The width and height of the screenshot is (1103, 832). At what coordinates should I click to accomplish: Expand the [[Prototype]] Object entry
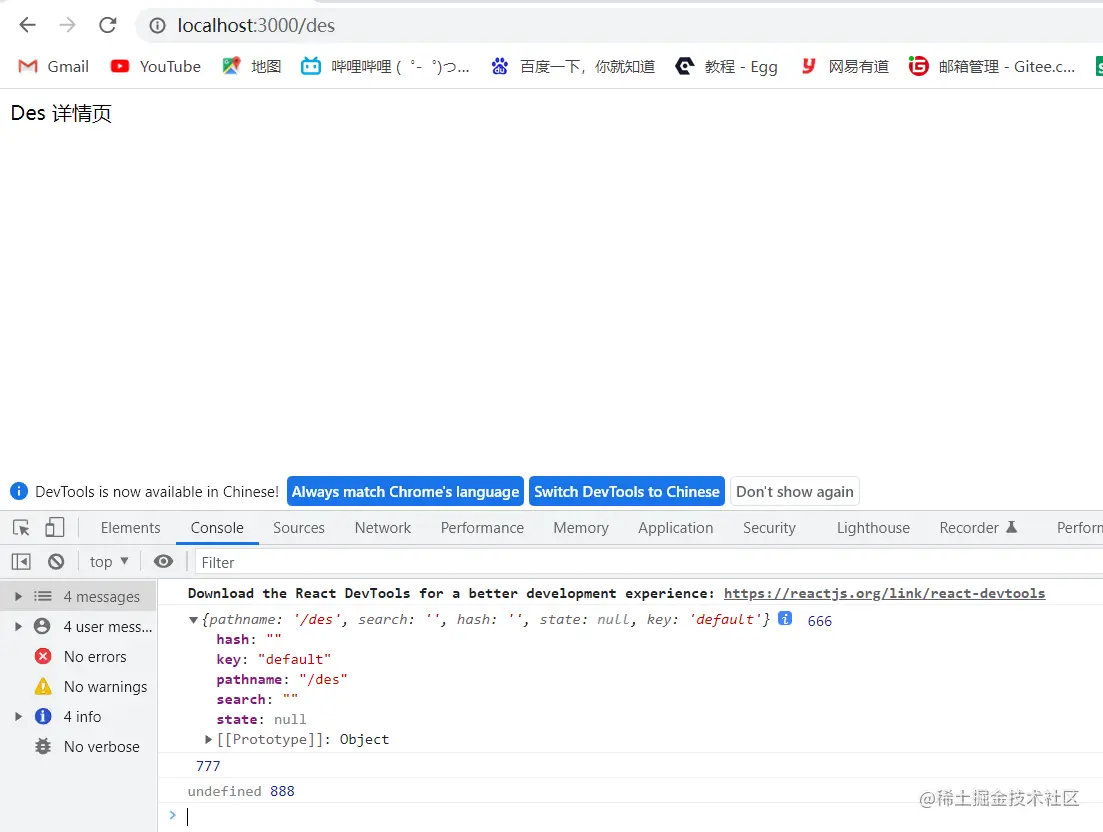click(208, 739)
